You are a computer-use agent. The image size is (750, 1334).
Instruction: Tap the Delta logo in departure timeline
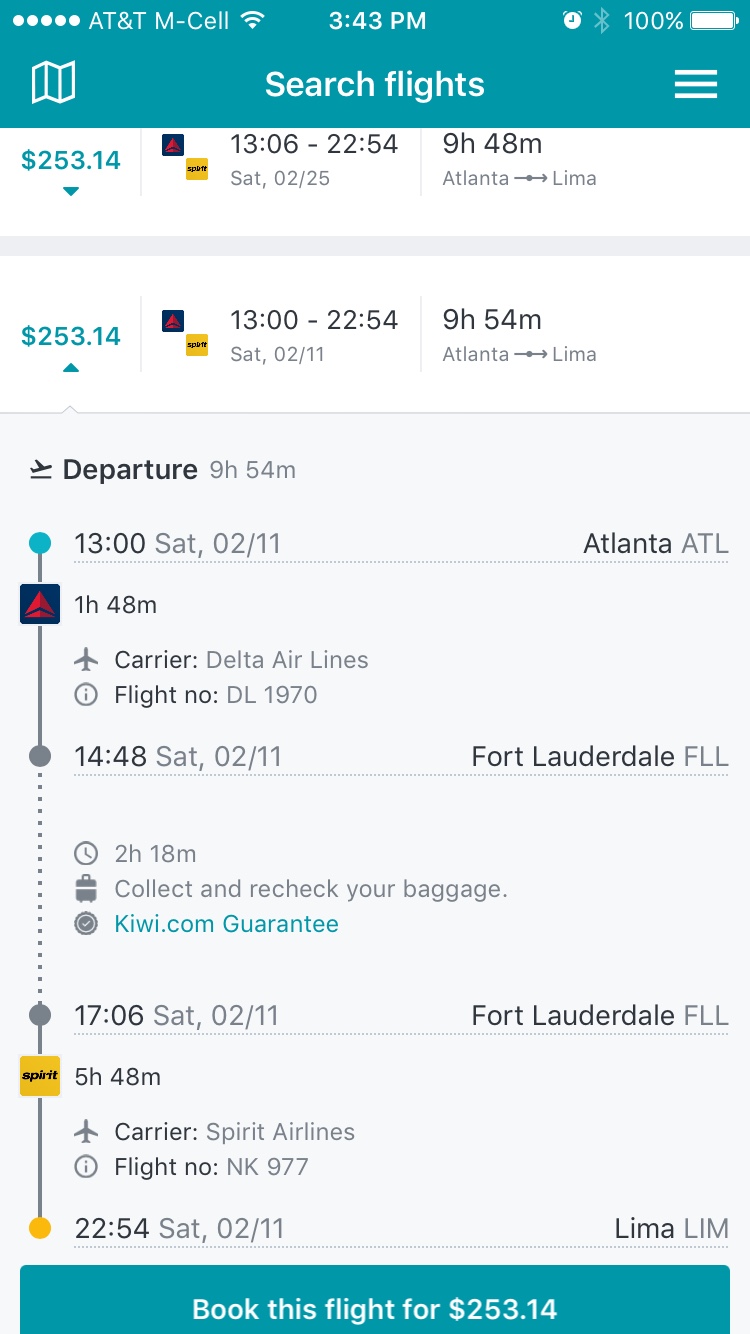pyautogui.click(x=40, y=604)
